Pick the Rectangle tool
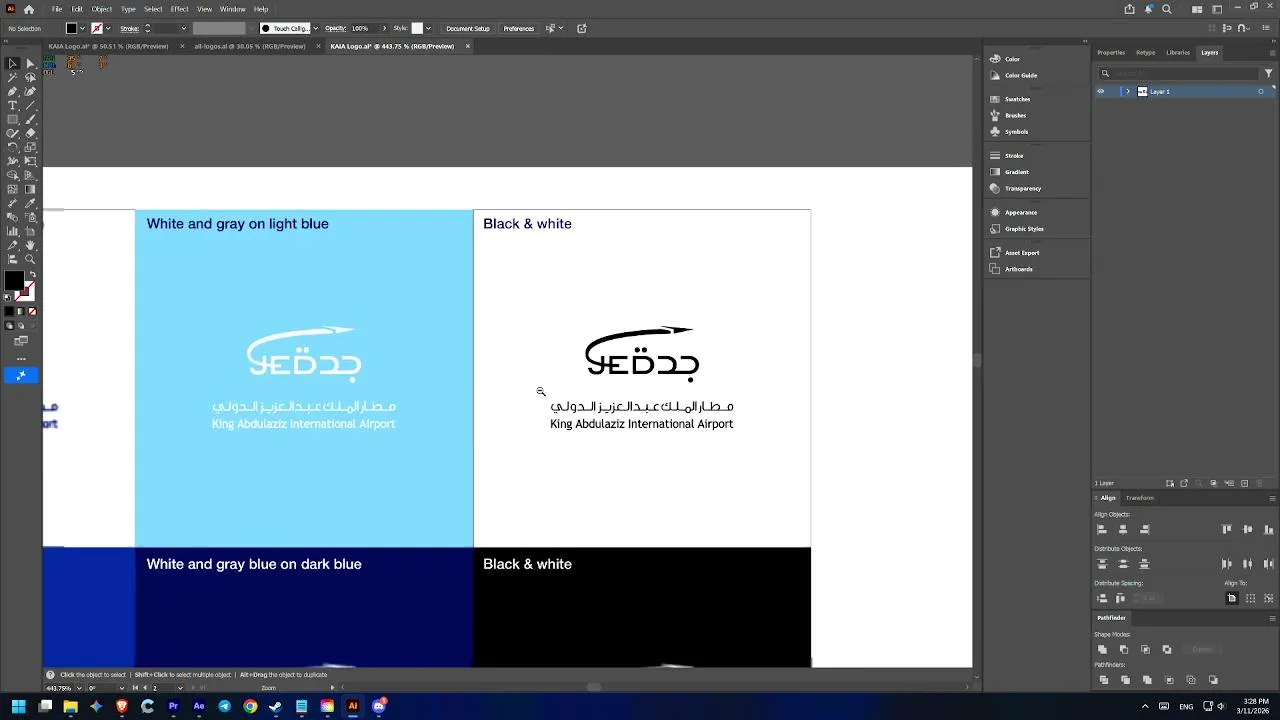The width and height of the screenshot is (1280, 720). [12, 119]
